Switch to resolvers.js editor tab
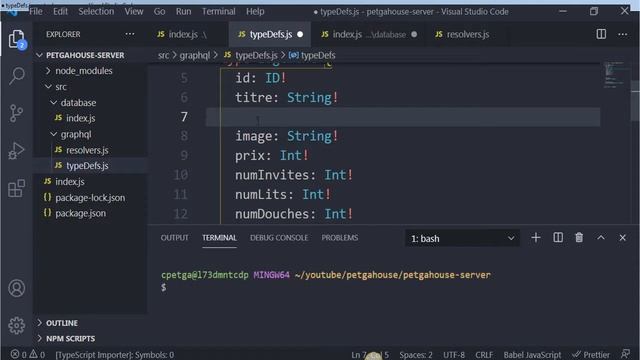This screenshot has height=360, width=640. click(467, 34)
